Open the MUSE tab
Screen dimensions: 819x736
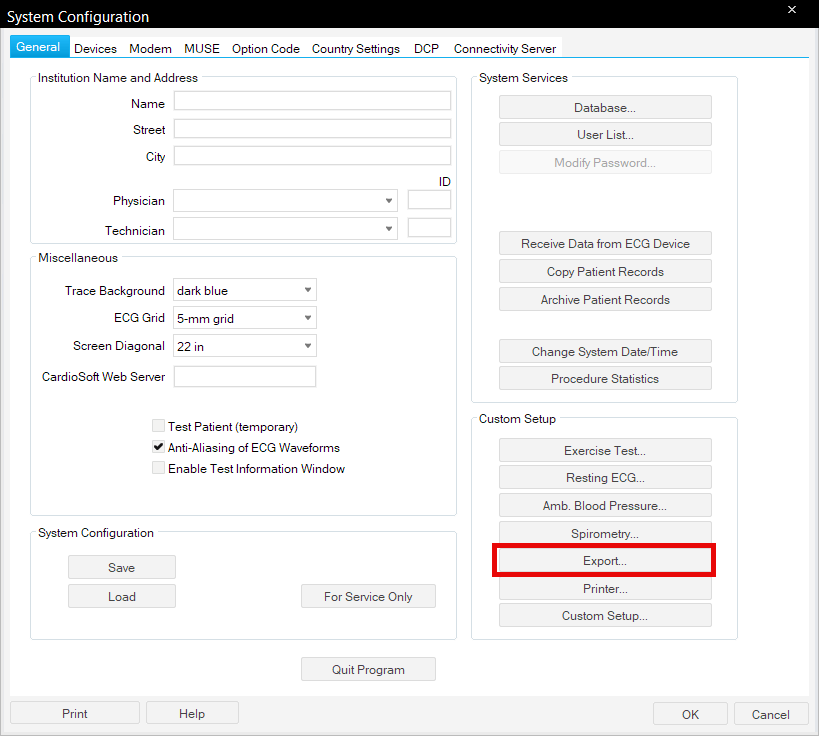coord(201,48)
